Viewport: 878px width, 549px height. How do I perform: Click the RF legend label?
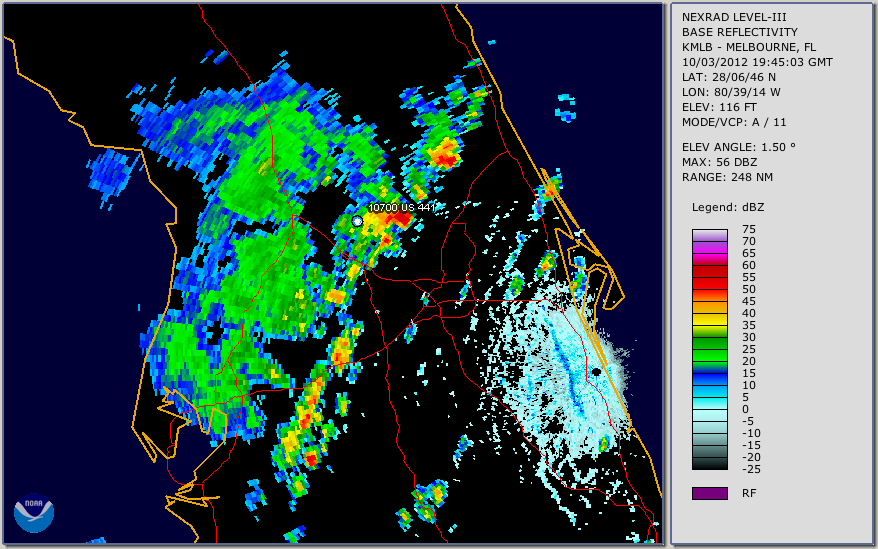pyautogui.click(x=749, y=494)
